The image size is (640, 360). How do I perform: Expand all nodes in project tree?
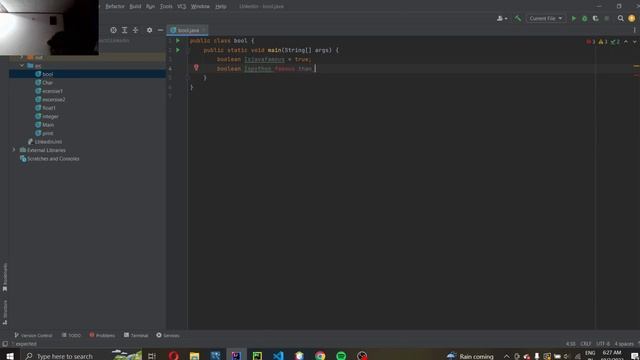[124, 30]
